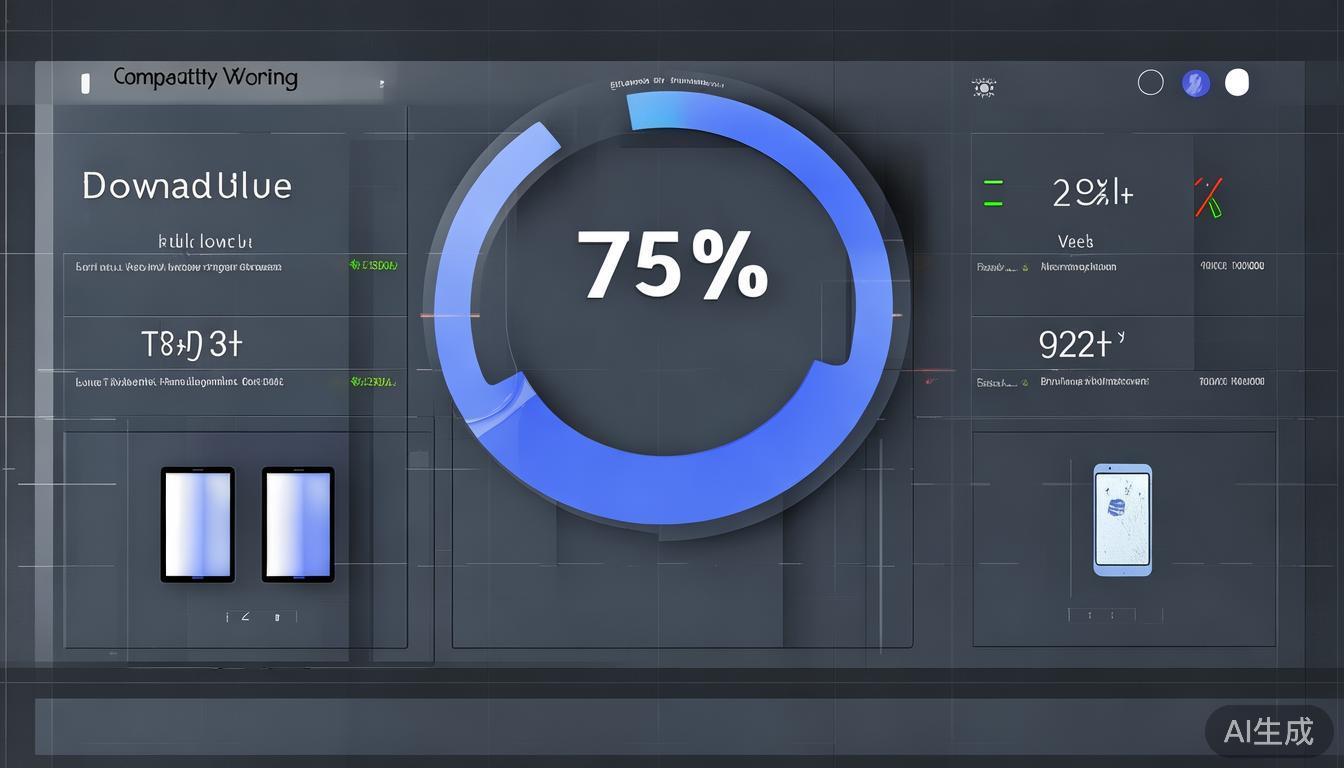Click the 75% value in the ring

(672, 266)
